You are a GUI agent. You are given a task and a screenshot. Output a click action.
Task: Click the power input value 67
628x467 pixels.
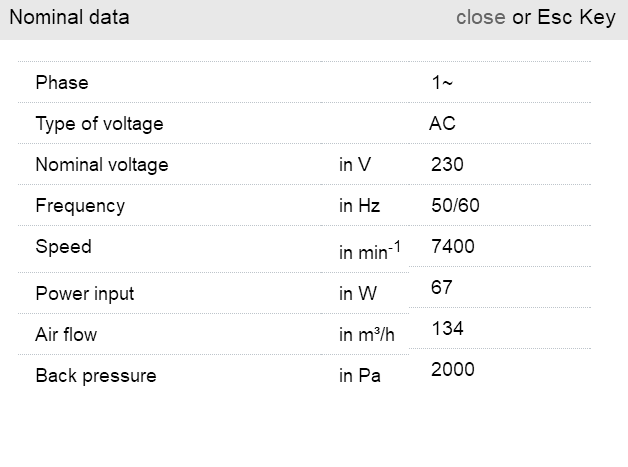click(442, 288)
